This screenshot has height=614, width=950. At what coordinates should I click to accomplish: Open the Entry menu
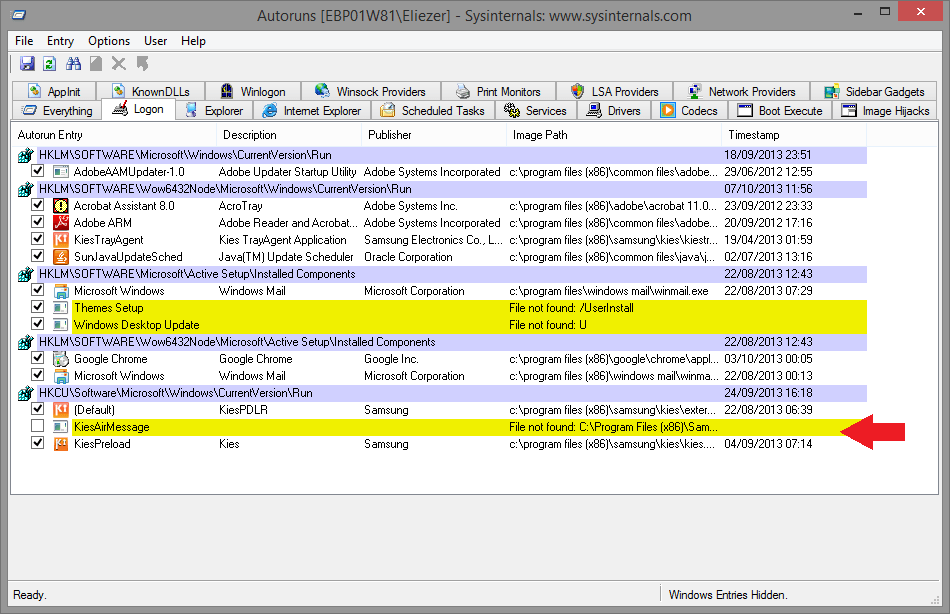pyautogui.click(x=60, y=41)
